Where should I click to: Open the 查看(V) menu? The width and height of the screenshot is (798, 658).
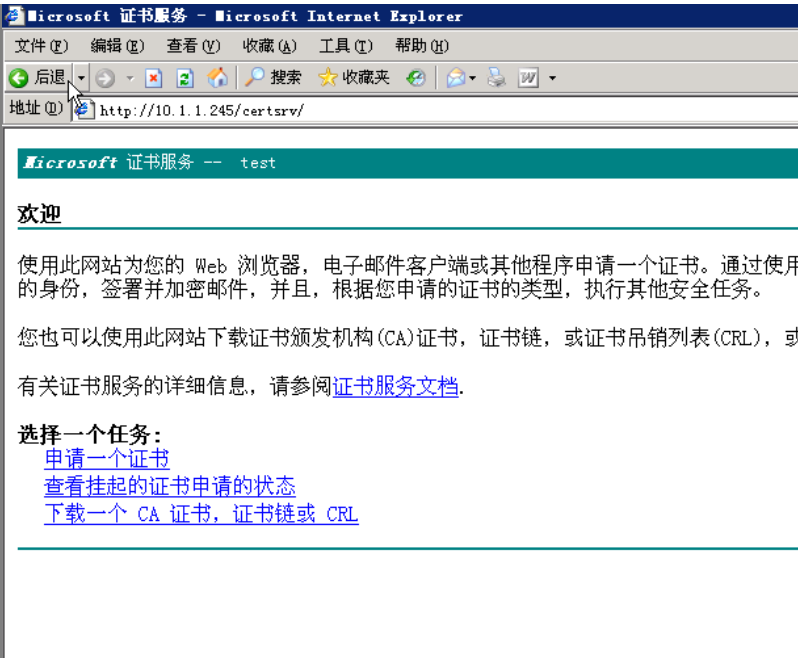tap(193, 46)
